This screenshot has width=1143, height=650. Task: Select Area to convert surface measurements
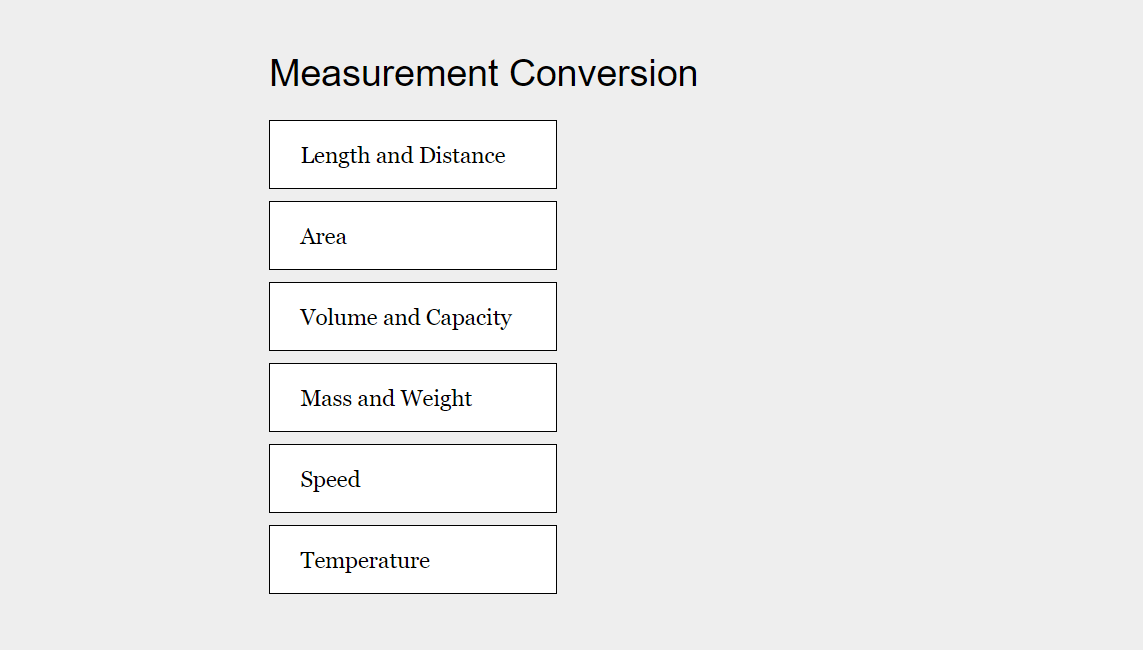coord(412,235)
